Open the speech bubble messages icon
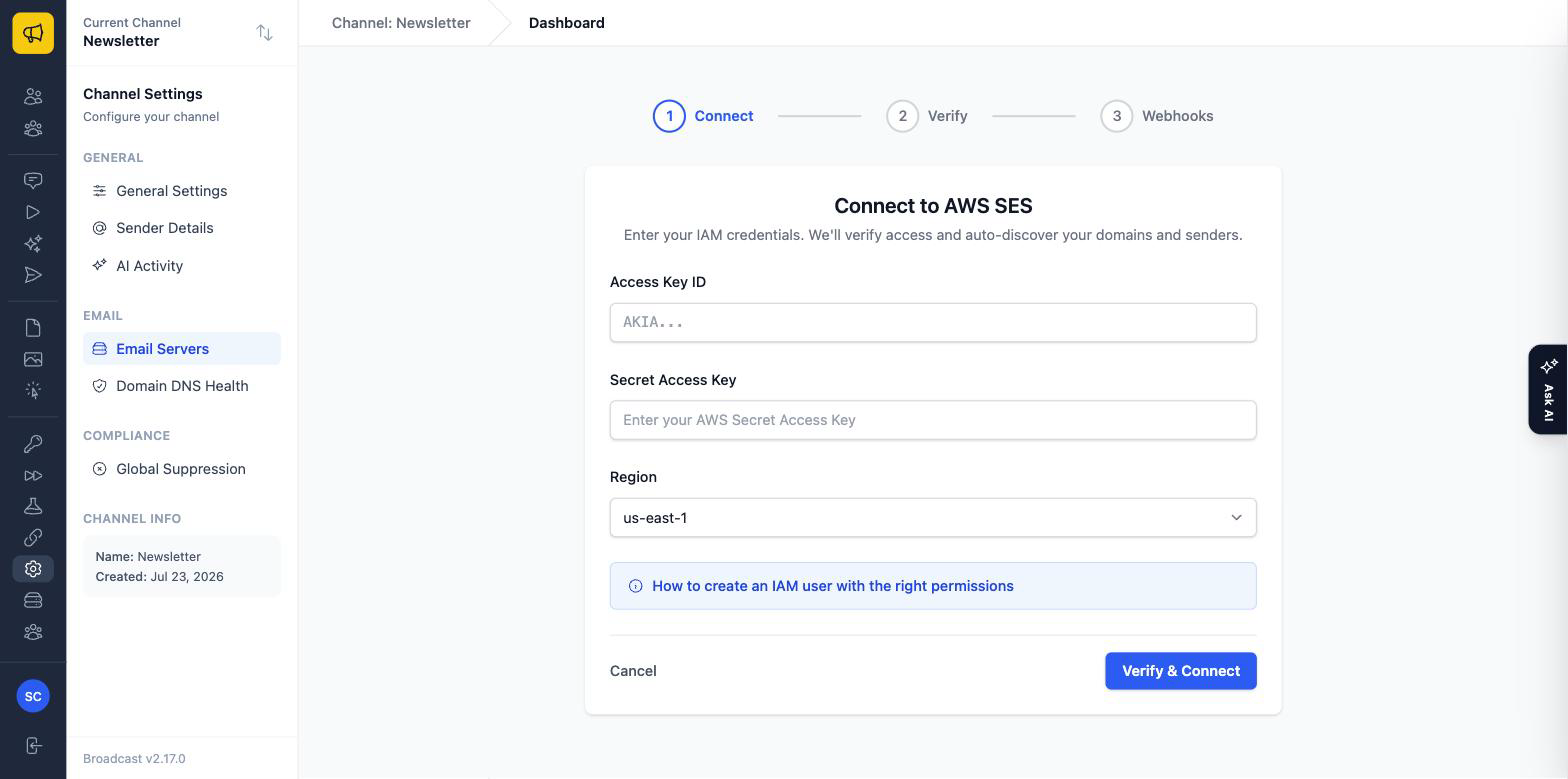The image size is (1568, 779). (33, 181)
